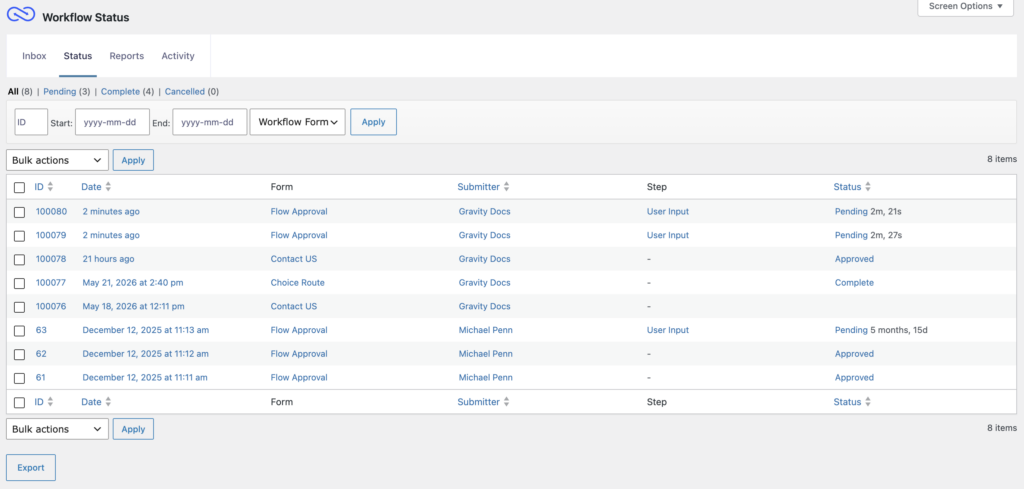
Task: Check the box for entry 62
Action: [20, 355]
